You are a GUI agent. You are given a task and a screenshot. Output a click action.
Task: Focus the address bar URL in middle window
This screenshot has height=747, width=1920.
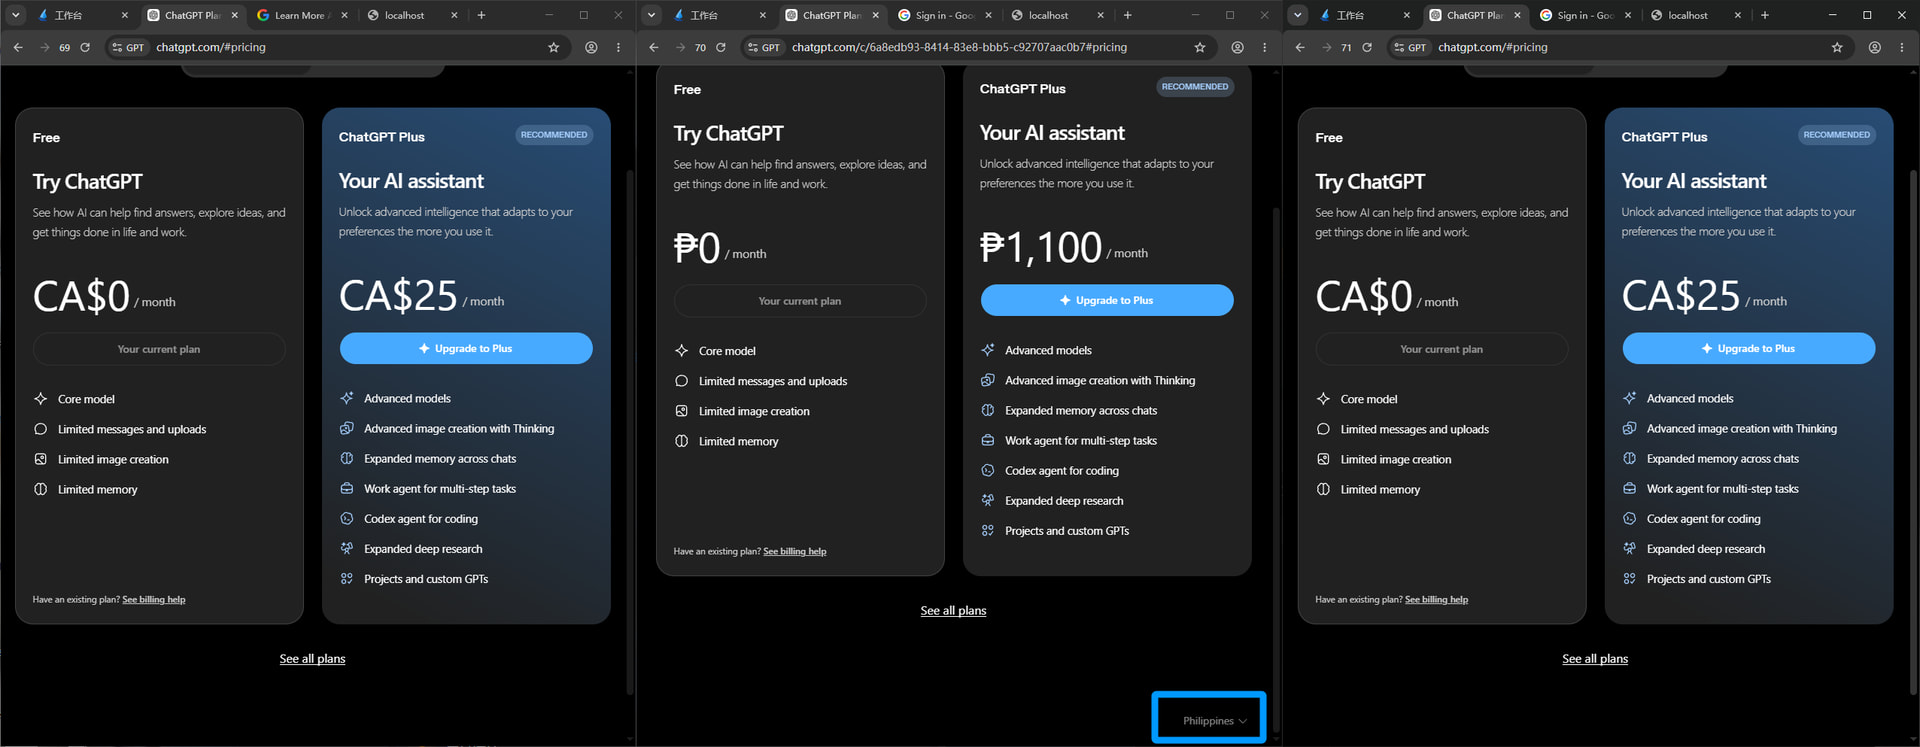[x=959, y=47]
